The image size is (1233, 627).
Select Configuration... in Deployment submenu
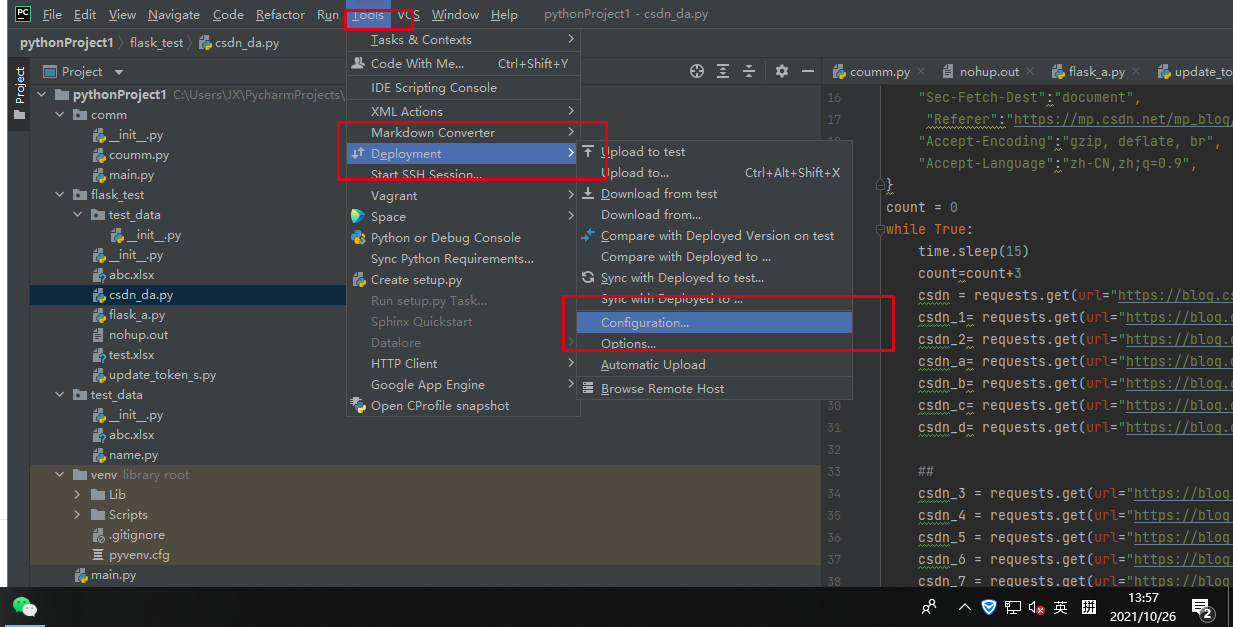714,322
